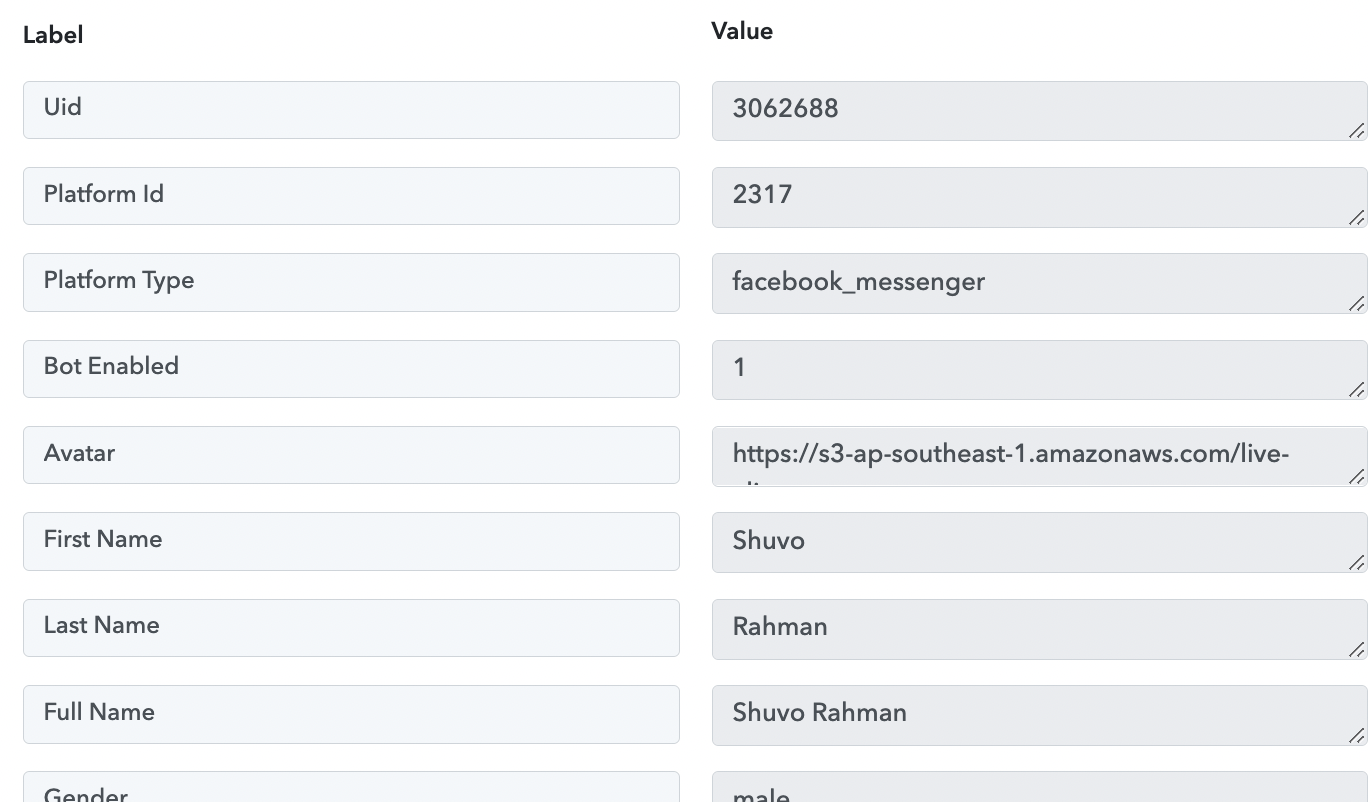
Task: Select the Platform Id label field
Action: (x=351, y=196)
